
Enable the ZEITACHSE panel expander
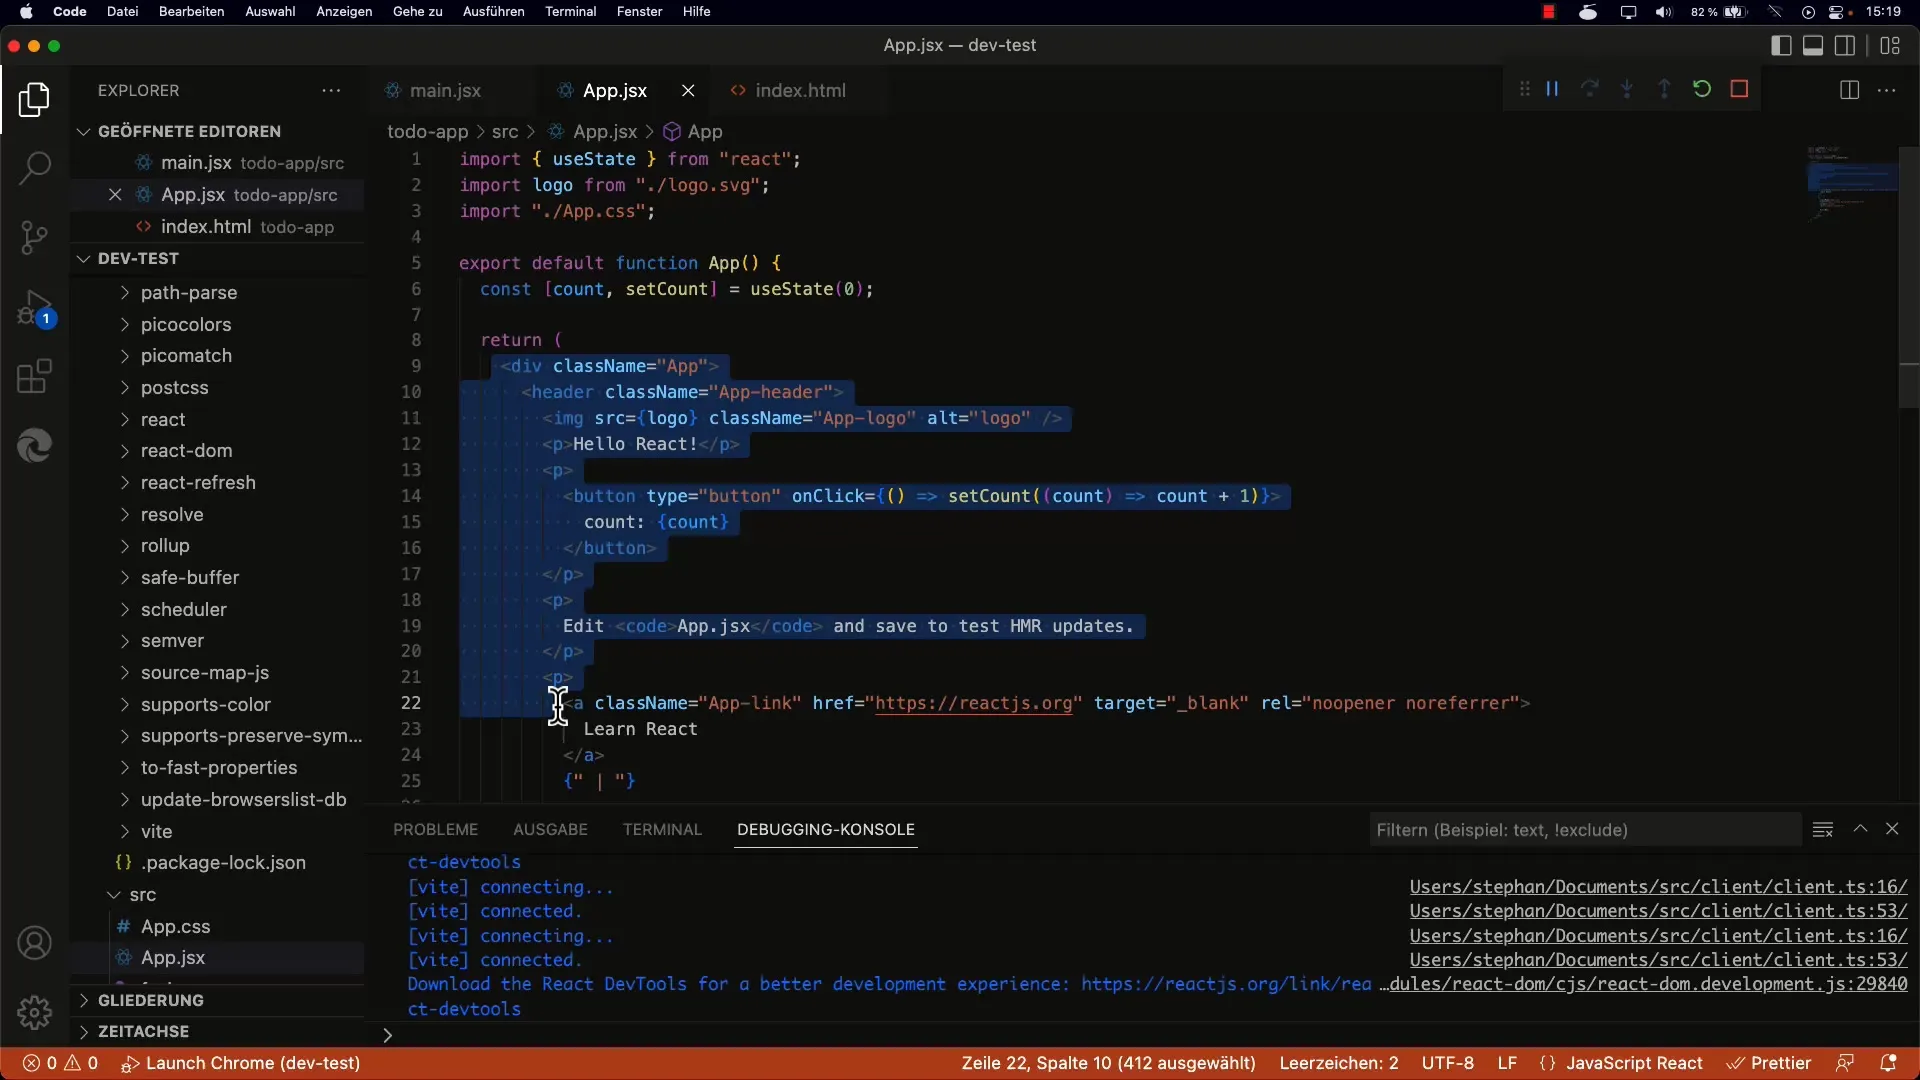pyautogui.click(x=83, y=1031)
